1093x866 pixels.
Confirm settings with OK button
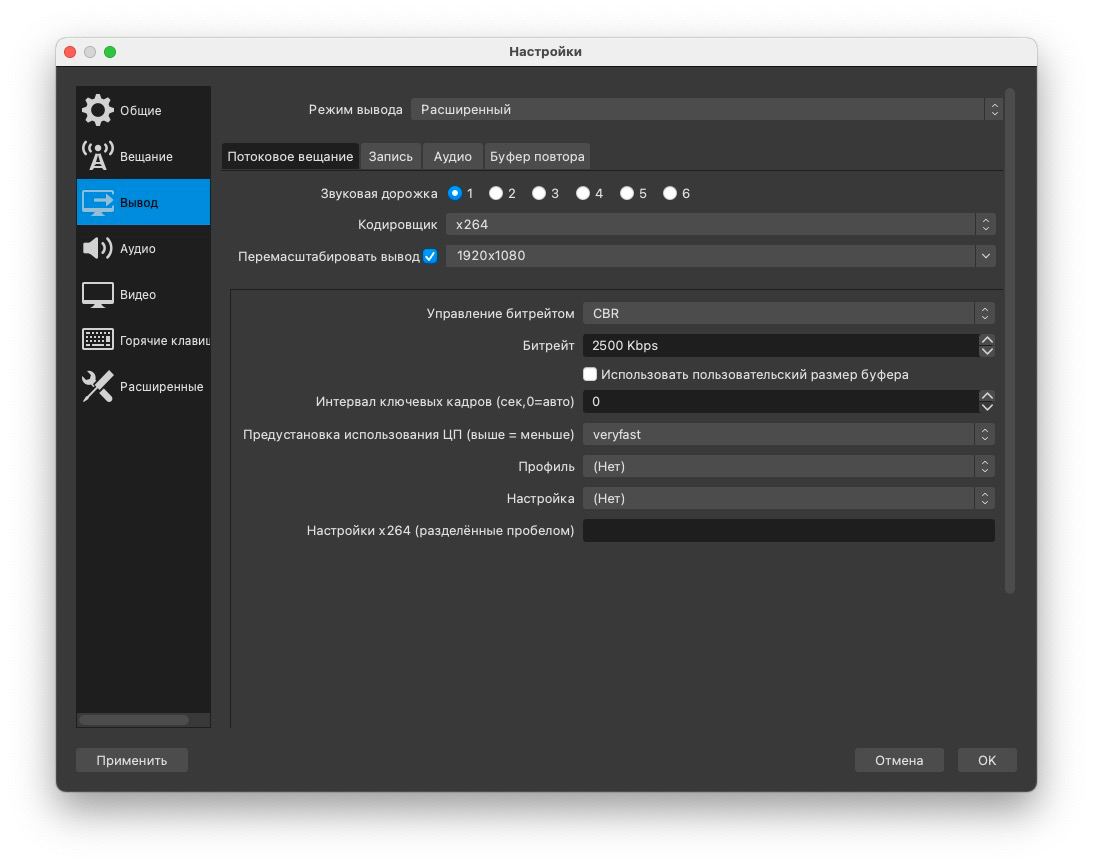coord(987,760)
